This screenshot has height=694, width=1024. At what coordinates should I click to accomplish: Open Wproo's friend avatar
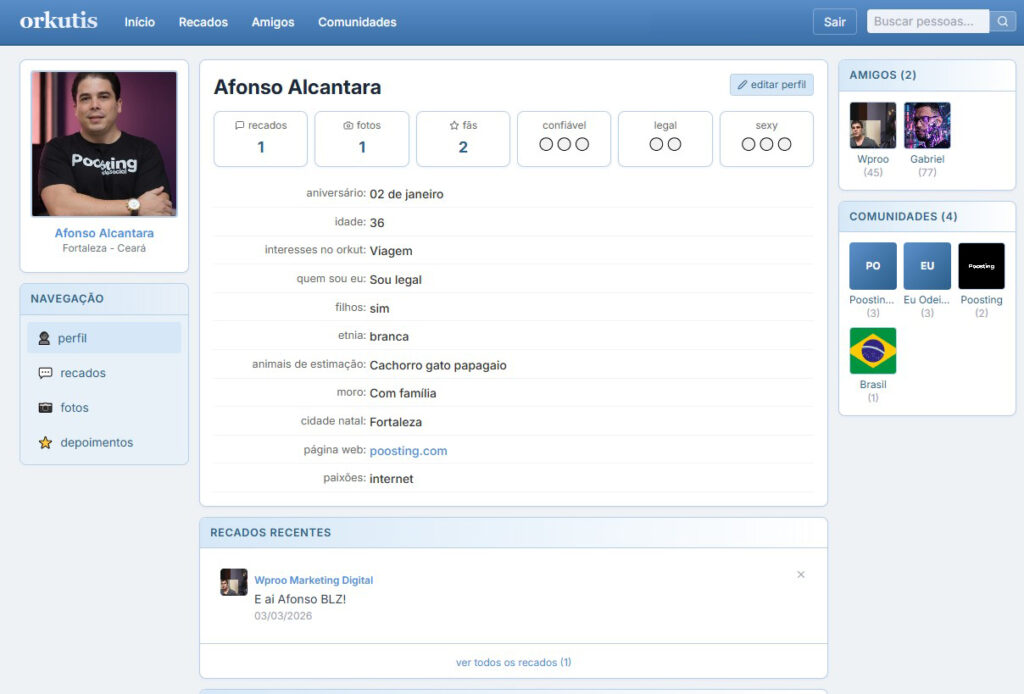pyautogui.click(x=872, y=126)
